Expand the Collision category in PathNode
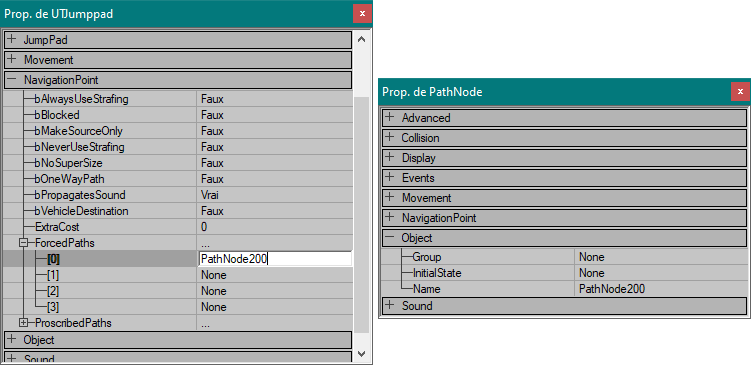Image resolution: width=751 pixels, height=365 pixels. pyautogui.click(x=390, y=137)
